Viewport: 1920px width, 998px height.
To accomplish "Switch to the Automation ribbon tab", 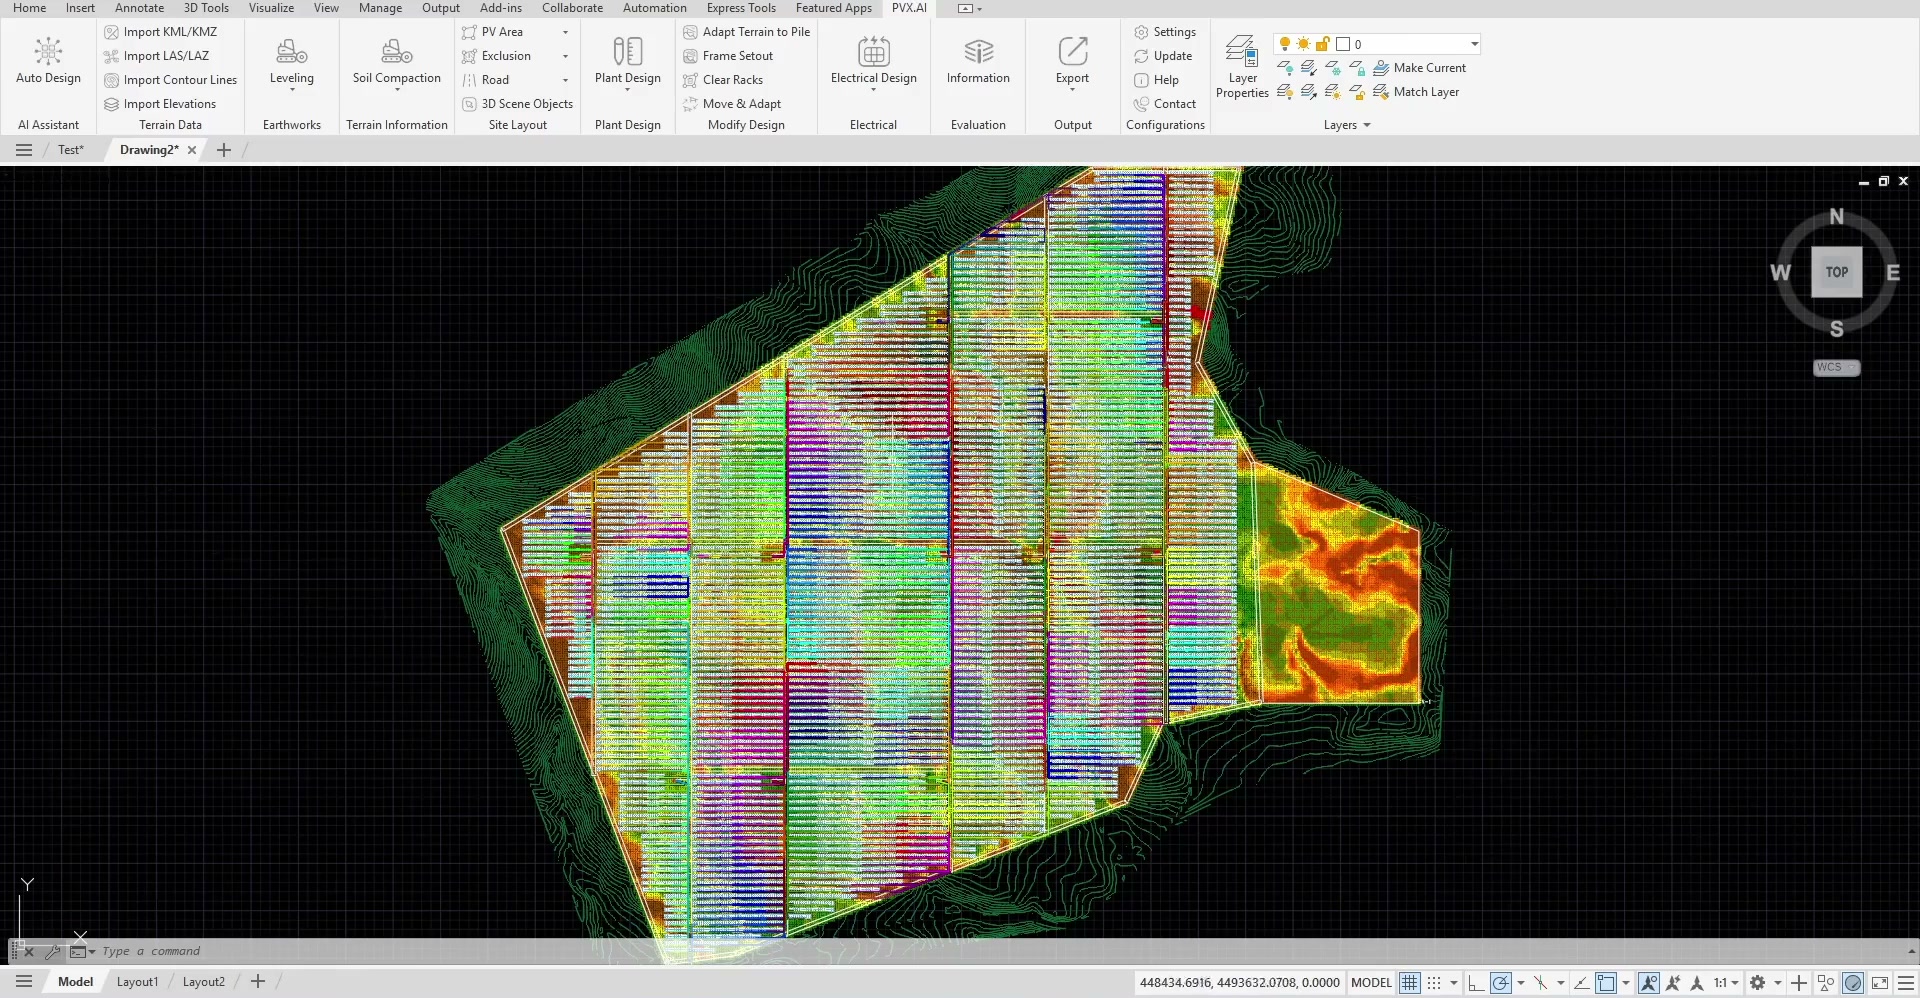I will coord(654,8).
